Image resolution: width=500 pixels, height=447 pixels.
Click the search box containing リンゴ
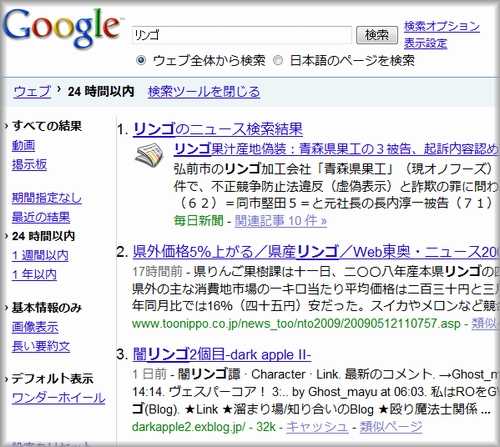[242, 35]
